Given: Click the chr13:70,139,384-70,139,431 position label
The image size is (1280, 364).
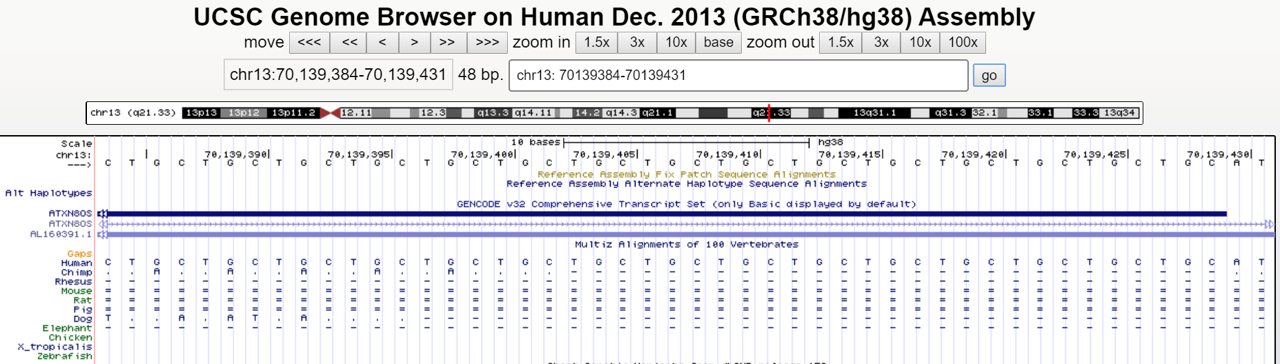Looking at the screenshot, I should click(337, 75).
